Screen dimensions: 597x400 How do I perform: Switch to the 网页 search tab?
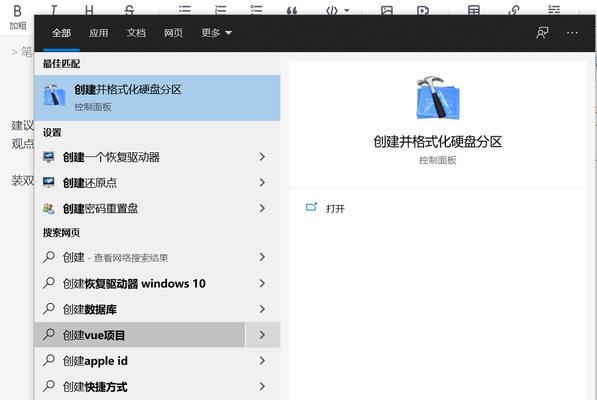[173, 33]
